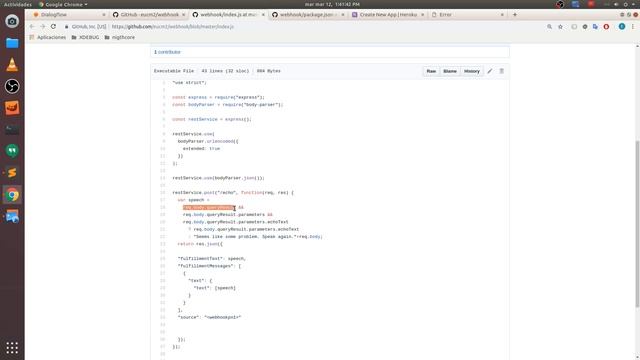Open a new browser tab

[x=515, y=15]
